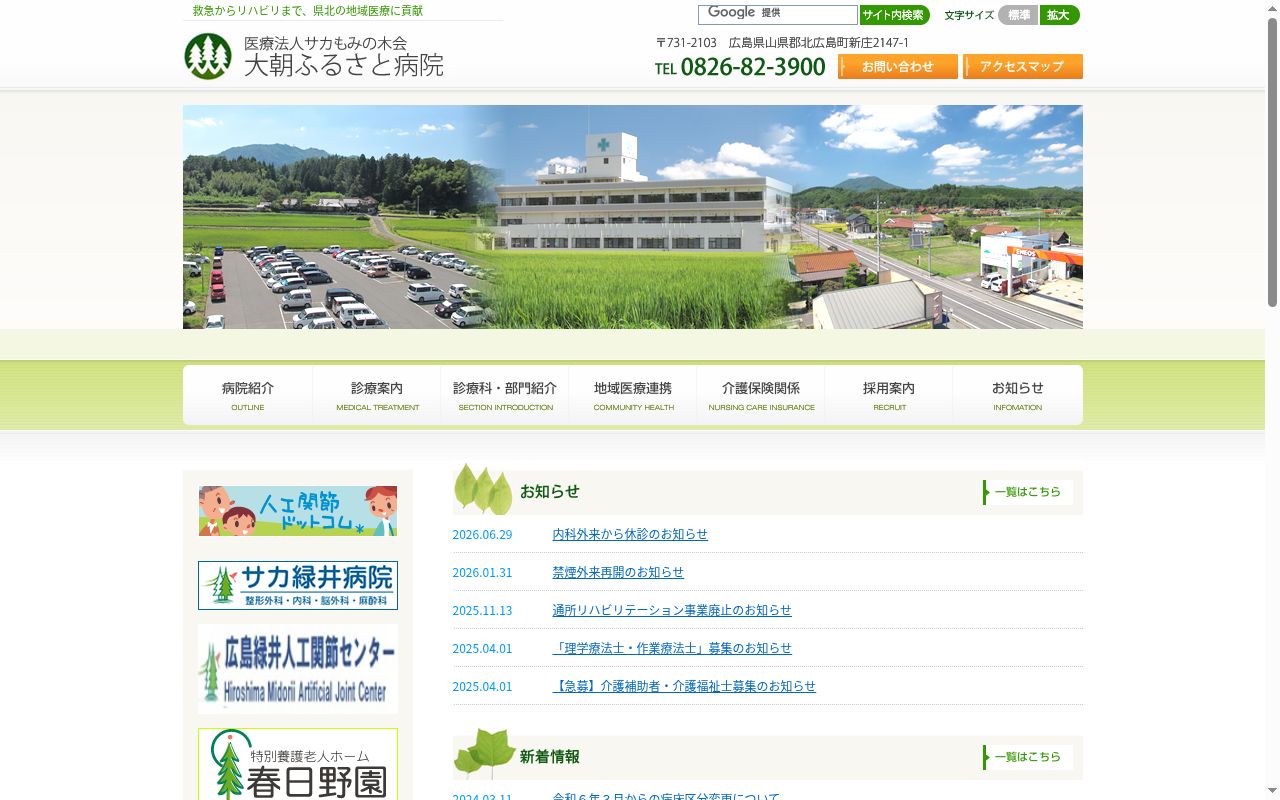
Task: Open the サカ緑井病院 banner
Action: click(298, 585)
